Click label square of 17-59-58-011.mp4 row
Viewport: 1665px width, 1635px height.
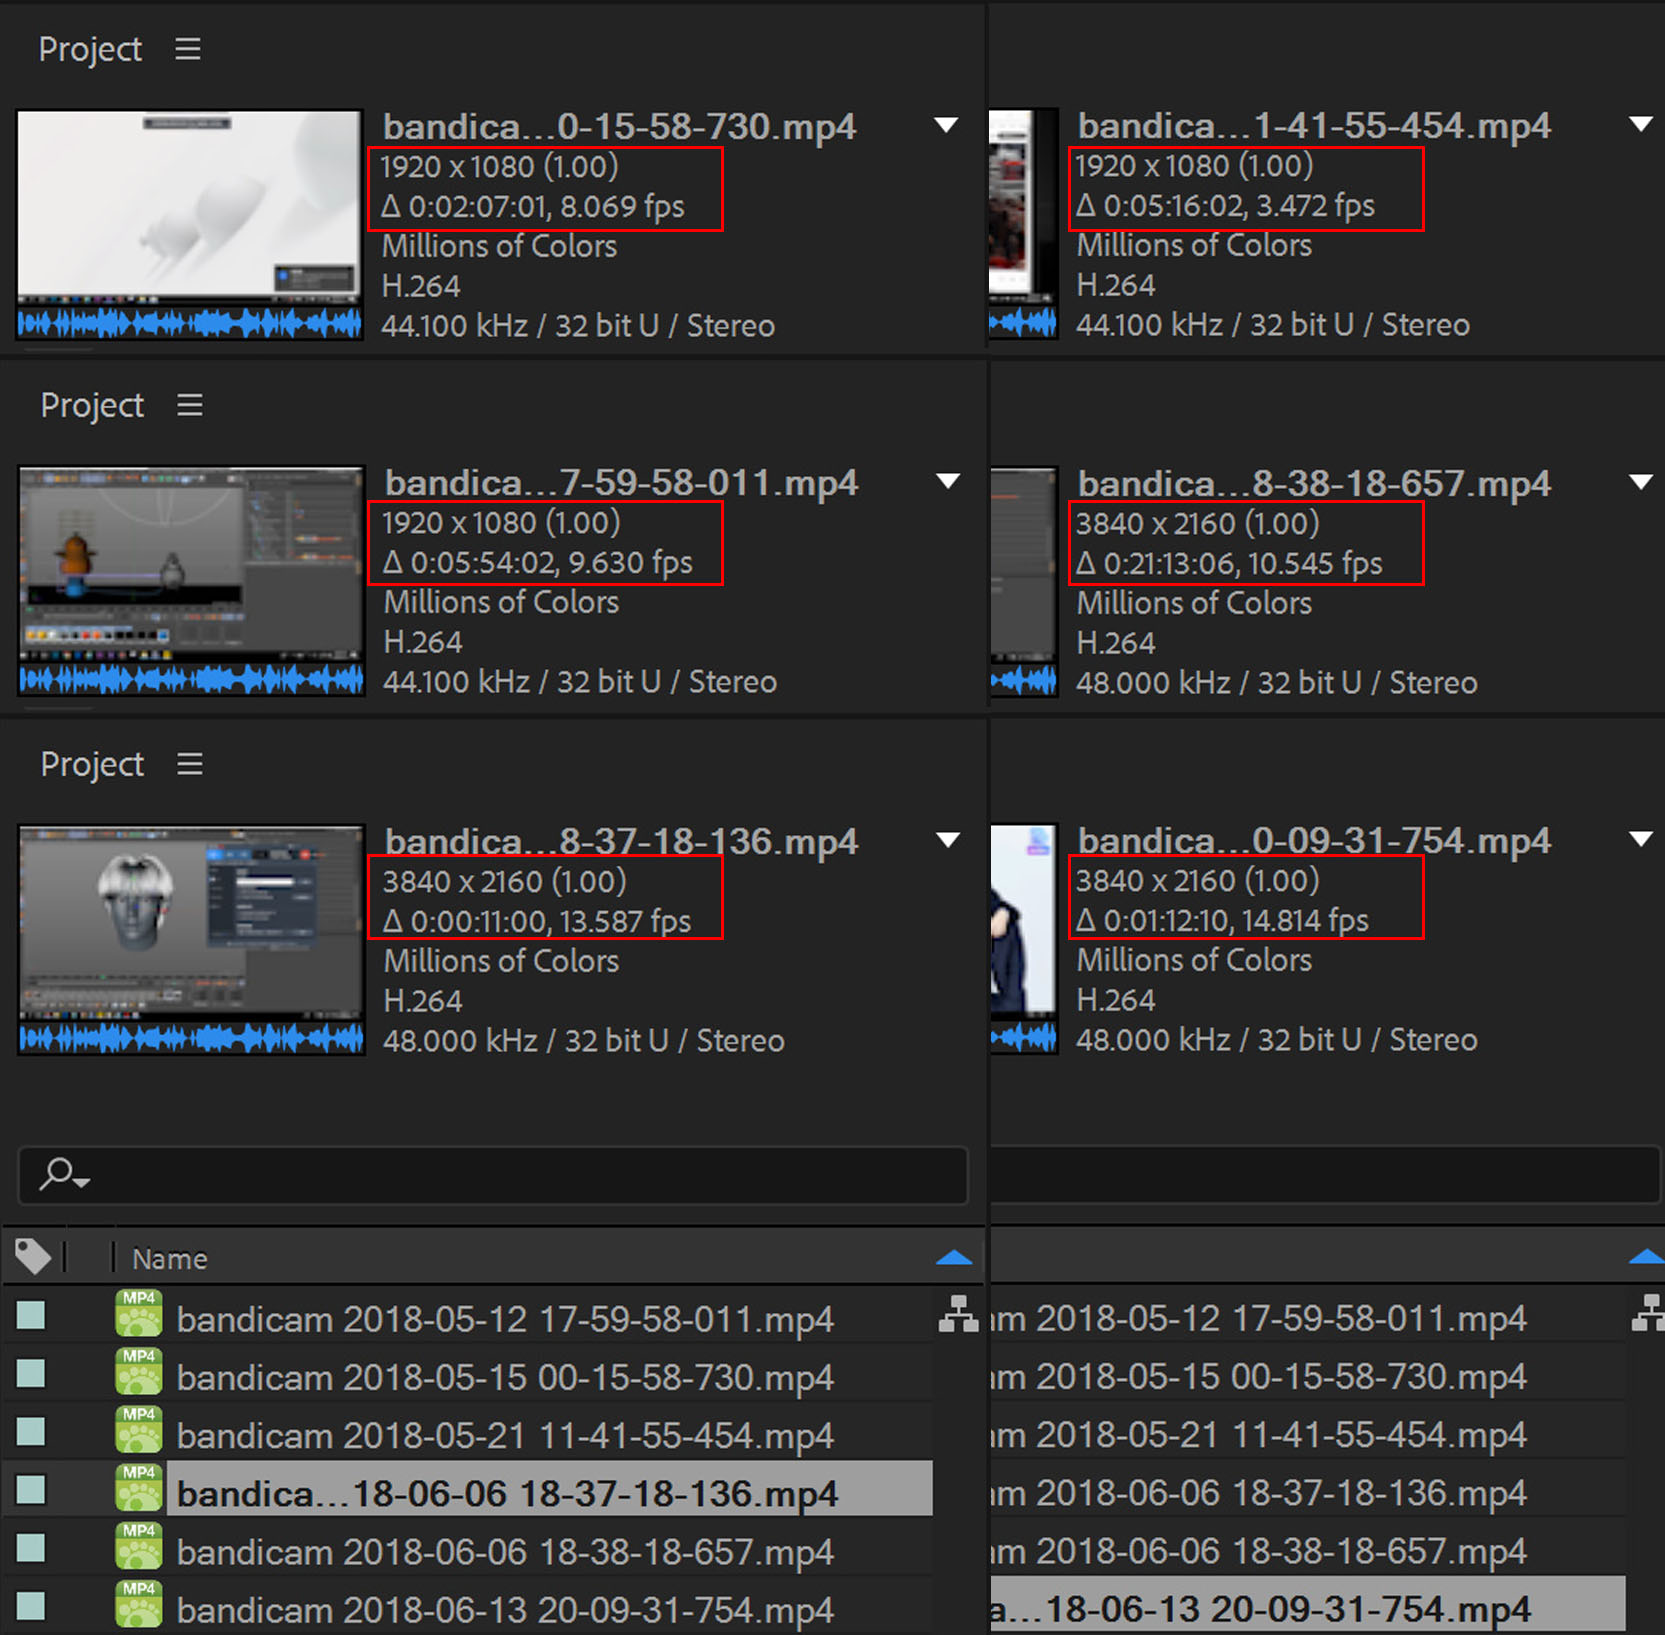(31, 1316)
